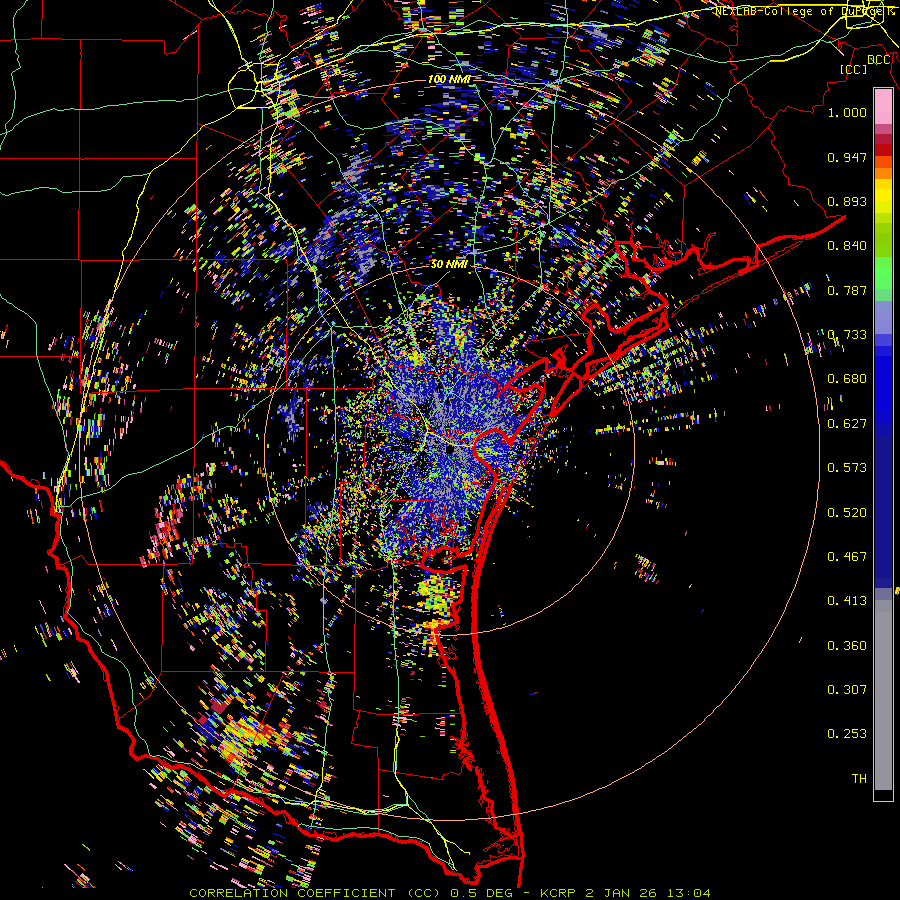Click the 100 NMI range ring label
The image size is (900, 900).
click(449, 79)
